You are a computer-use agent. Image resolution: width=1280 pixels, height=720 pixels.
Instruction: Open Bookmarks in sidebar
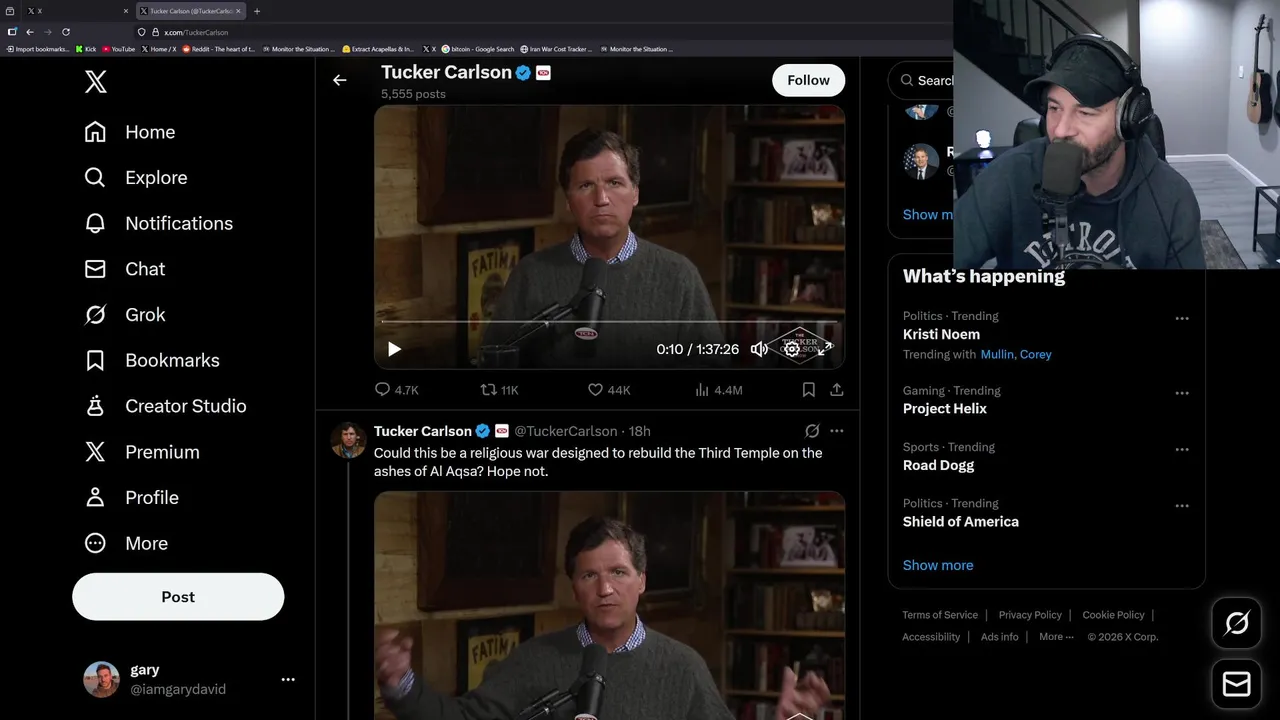152,360
